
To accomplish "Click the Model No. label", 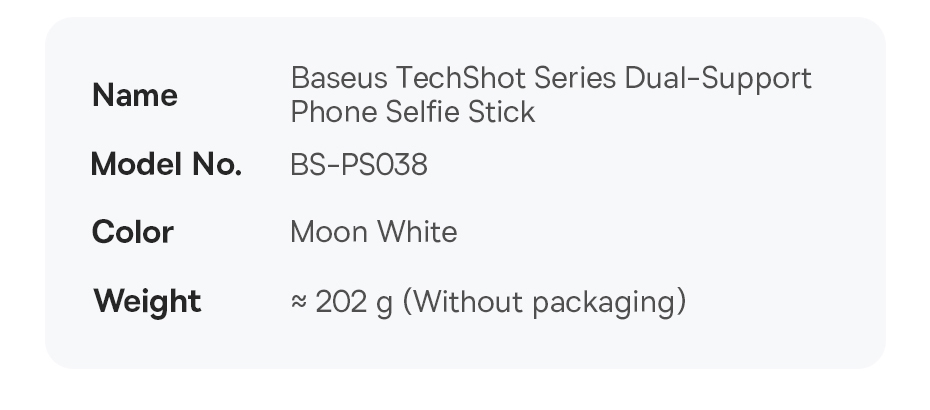I will coord(166,164).
